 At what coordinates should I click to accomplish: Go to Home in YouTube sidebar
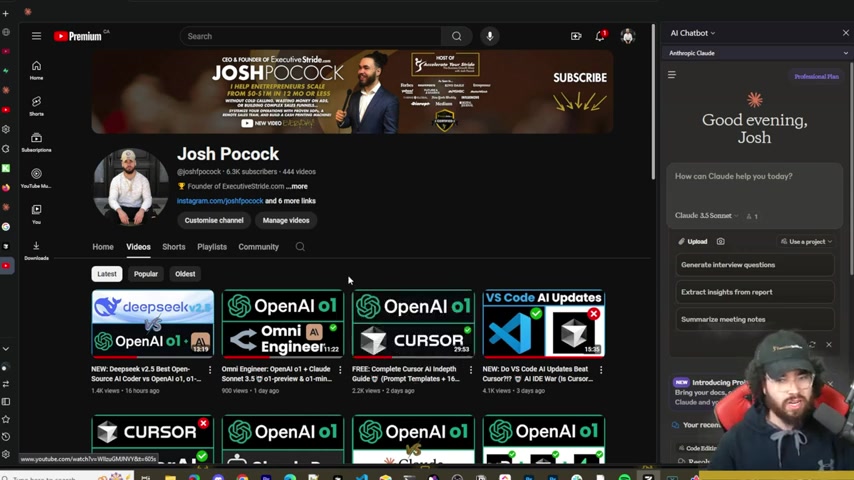point(36,70)
